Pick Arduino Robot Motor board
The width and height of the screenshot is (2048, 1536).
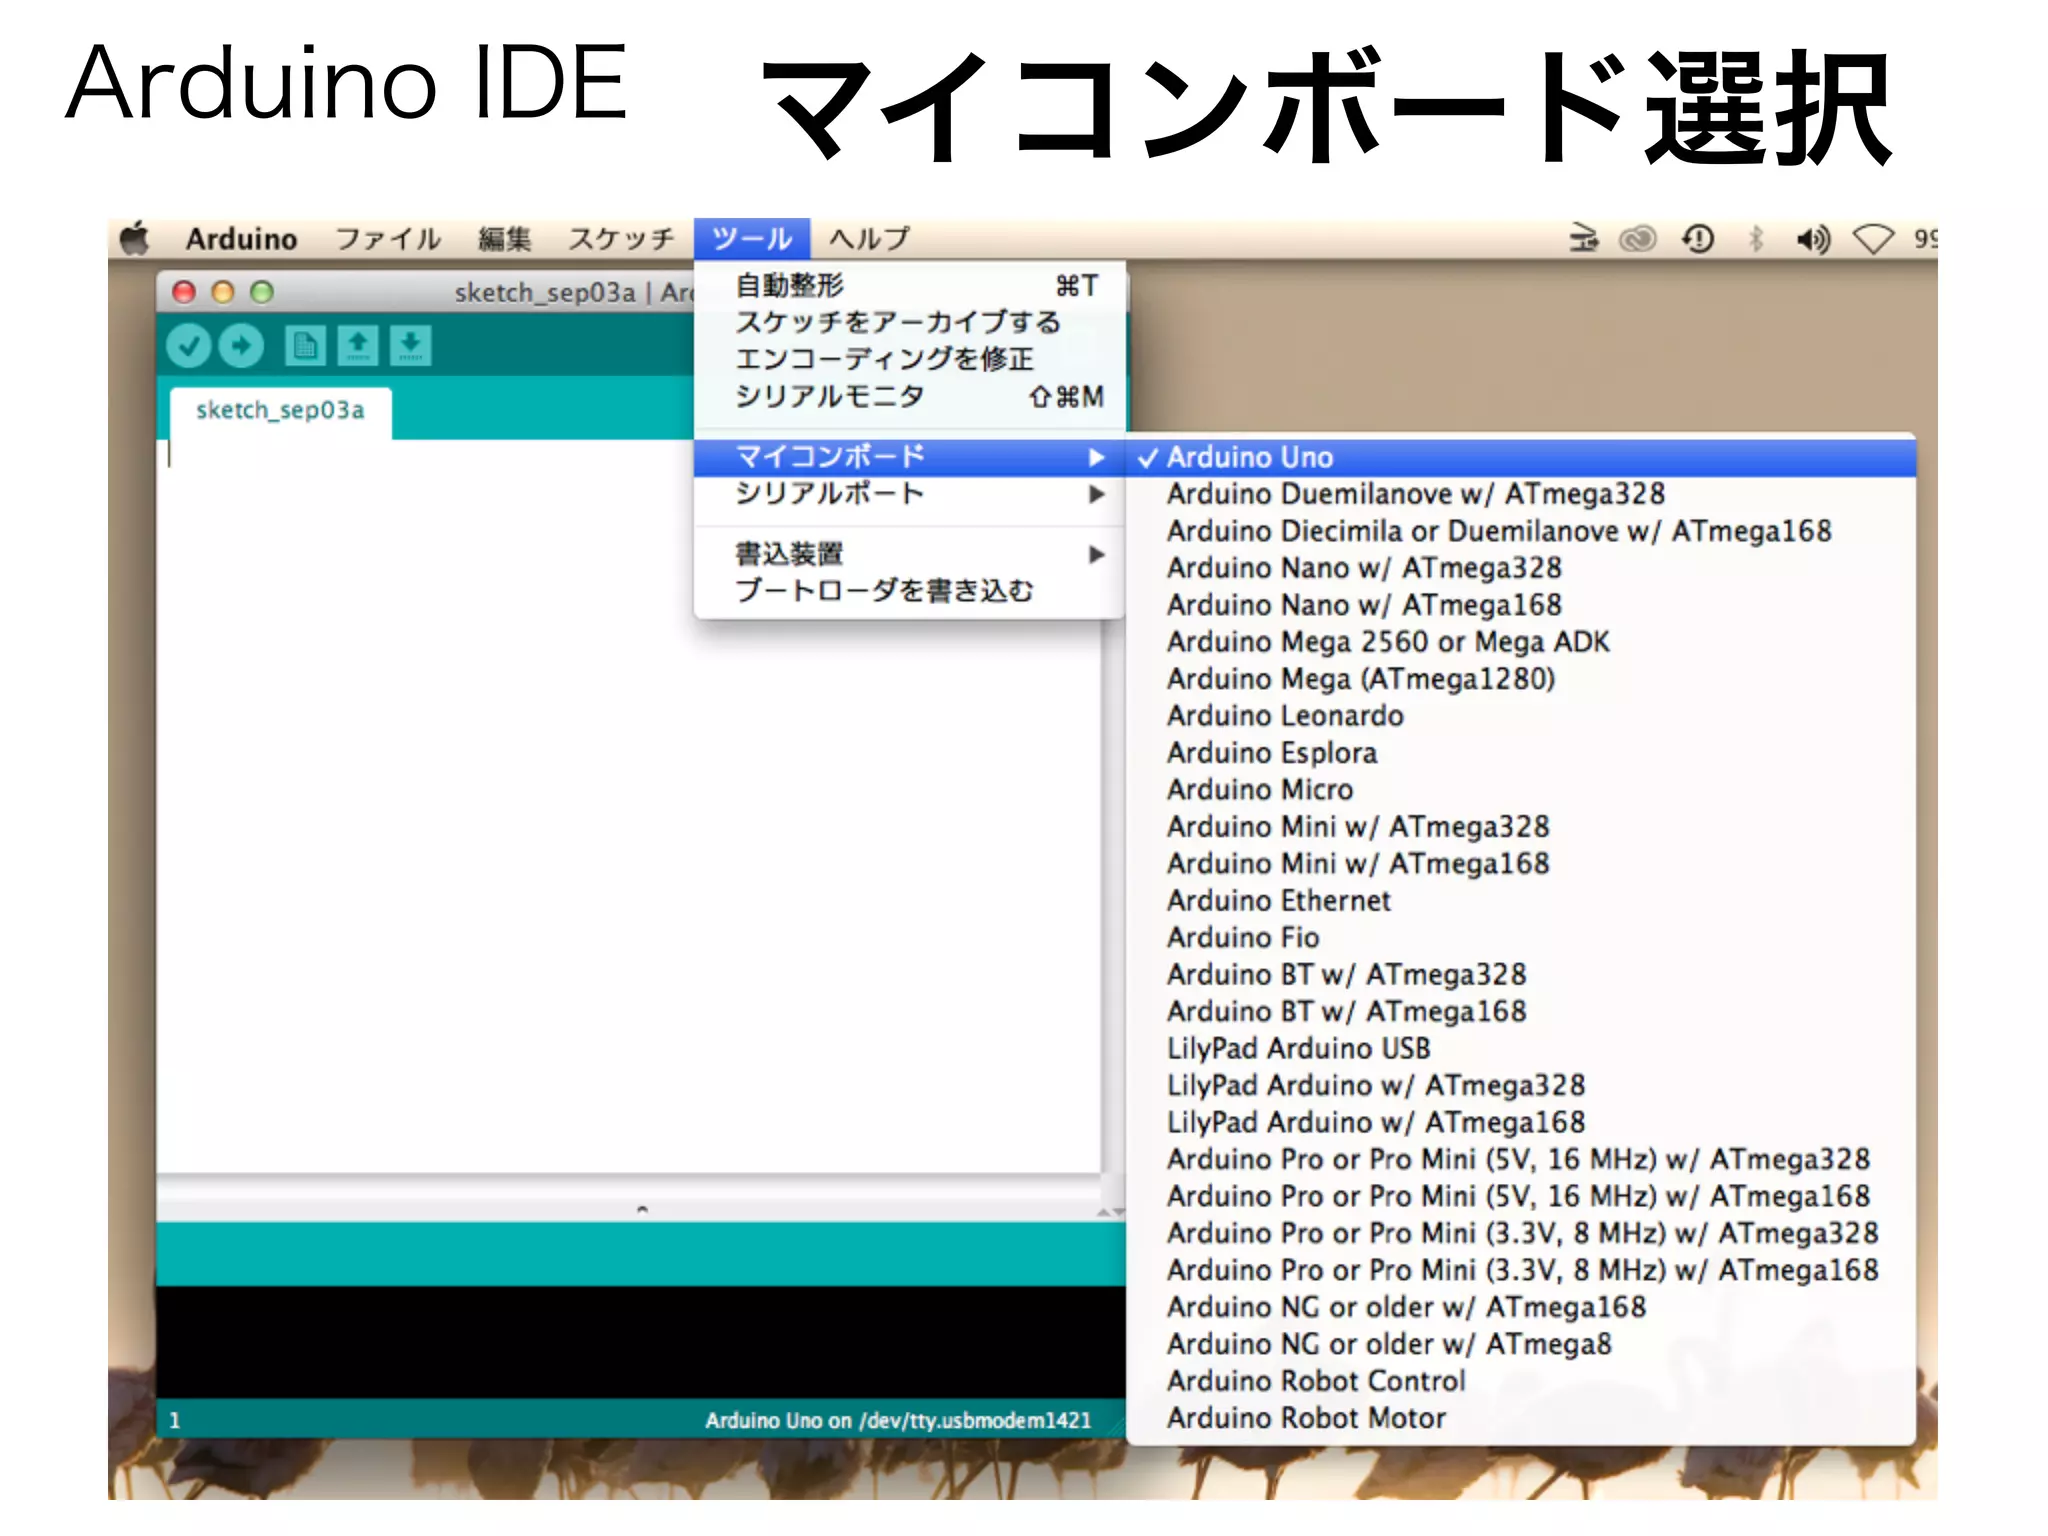point(1521,1419)
